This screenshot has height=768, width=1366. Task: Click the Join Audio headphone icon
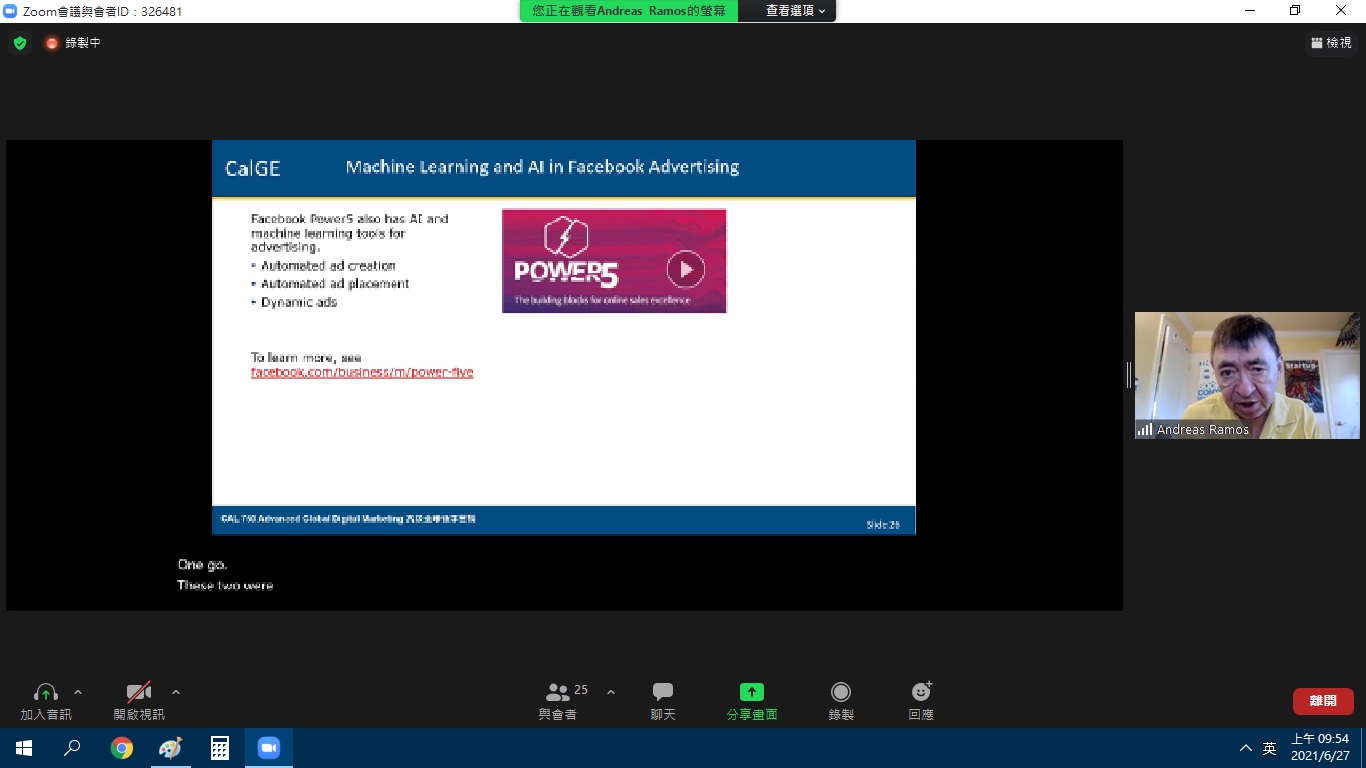[x=46, y=692]
